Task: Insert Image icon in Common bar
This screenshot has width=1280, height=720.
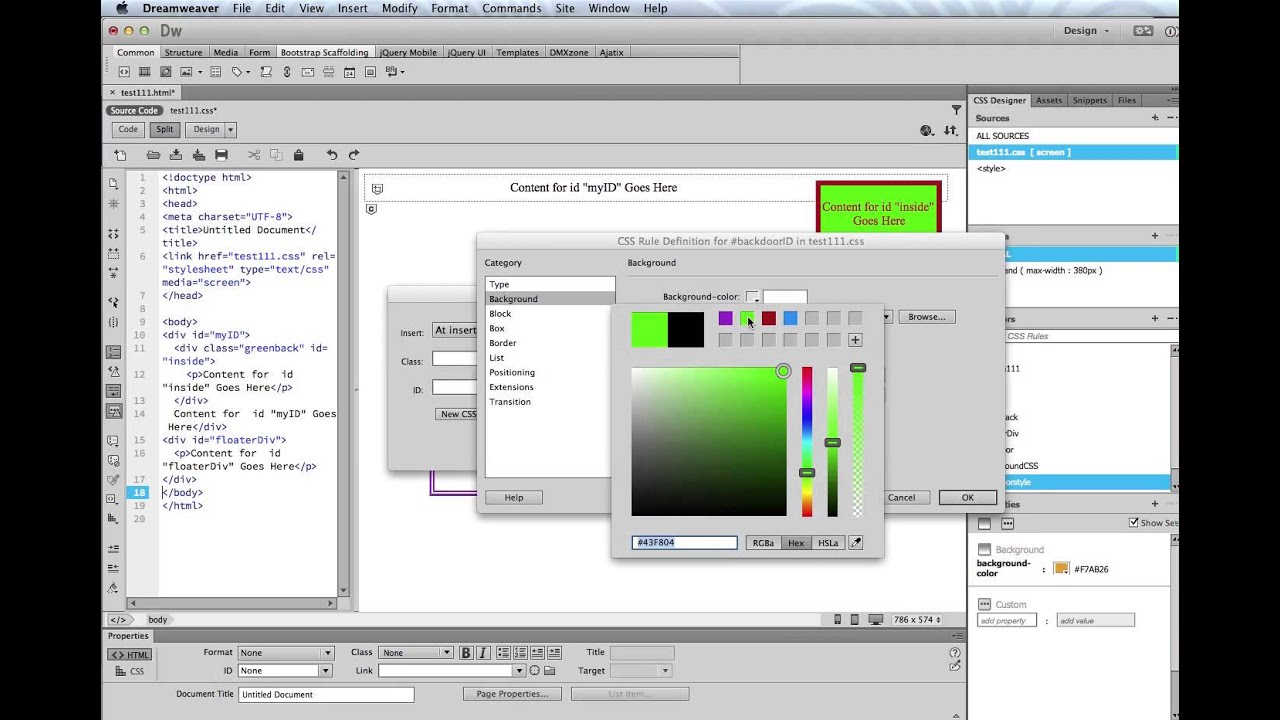Action: 186,72
